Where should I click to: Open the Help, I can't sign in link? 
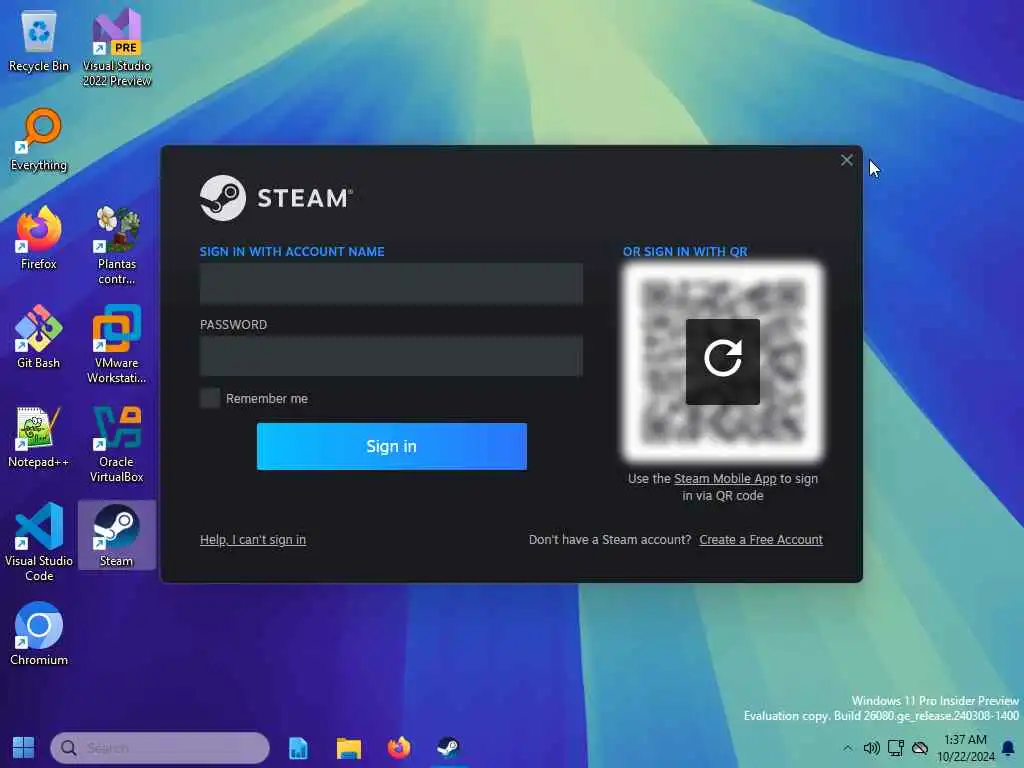click(253, 539)
